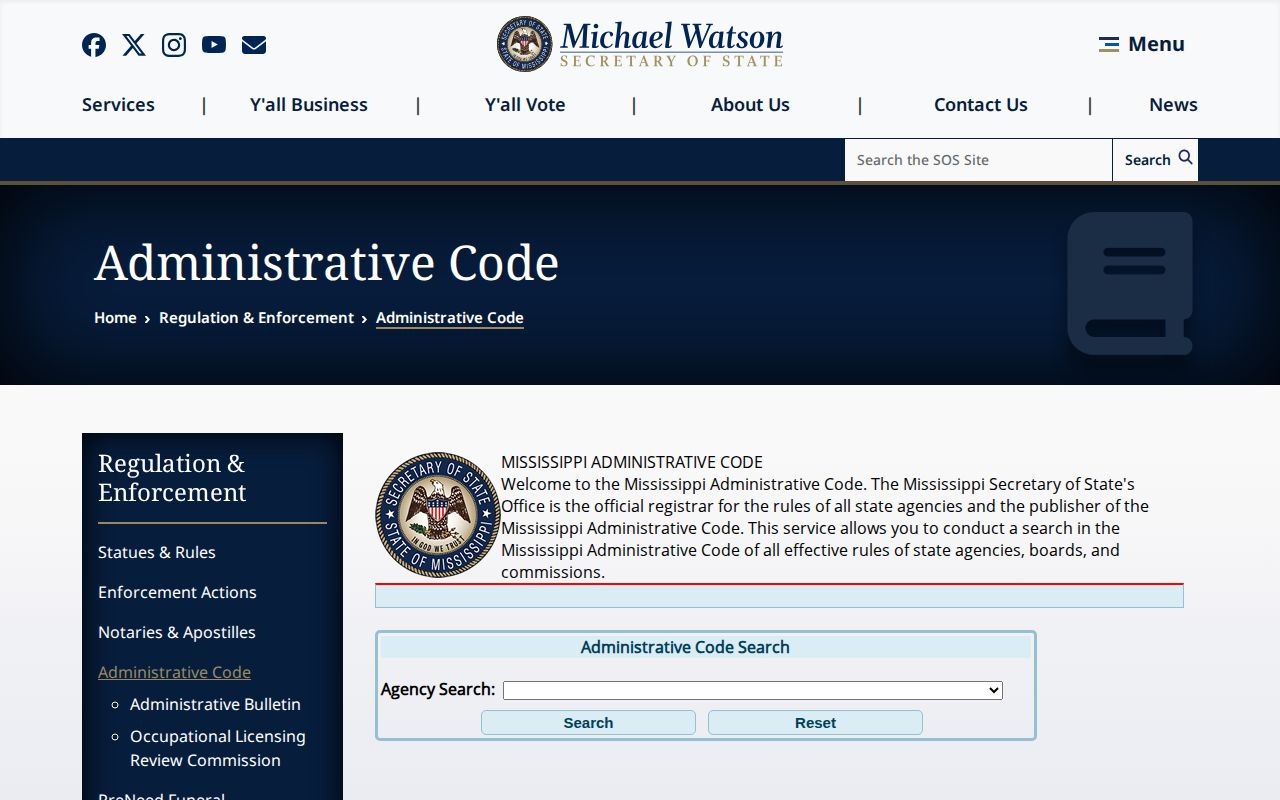Image resolution: width=1280 pixels, height=800 pixels.
Task: Click the Administrative Code Search button
Action: (588, 722)
